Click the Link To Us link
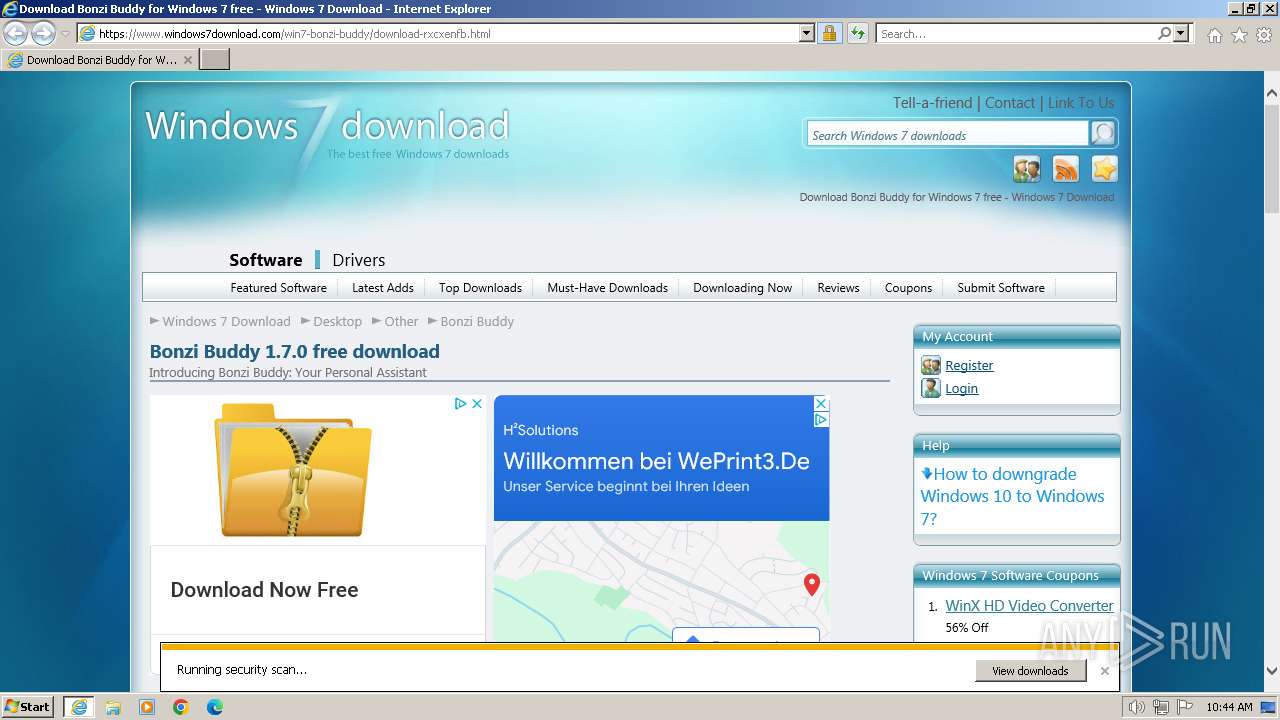Screen dimensions: 1280x720 1081,103
